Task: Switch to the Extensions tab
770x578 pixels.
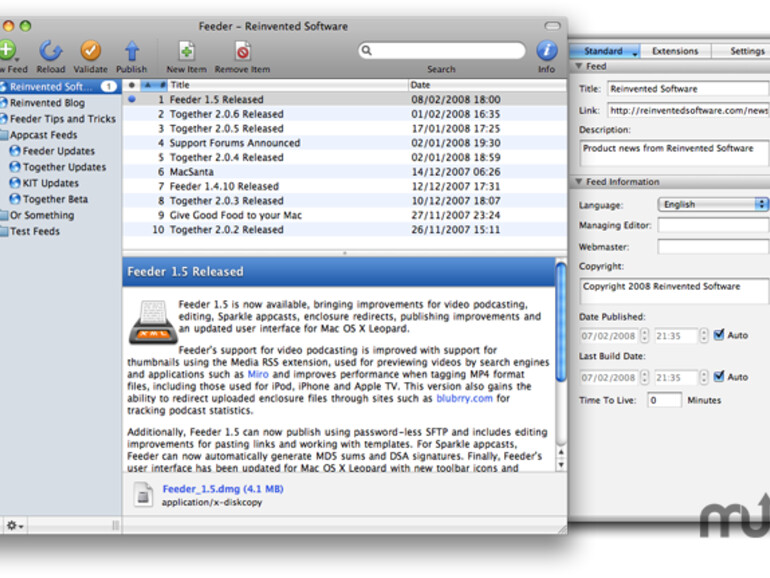Action: click(675, 51)
